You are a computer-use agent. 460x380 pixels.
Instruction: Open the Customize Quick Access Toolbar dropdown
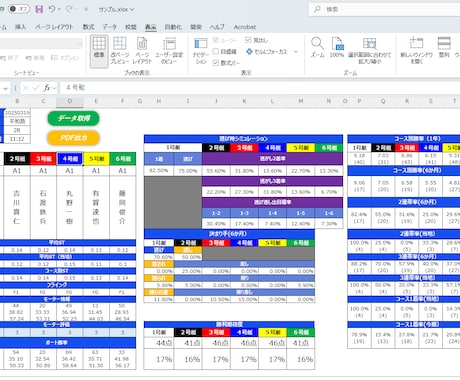coord(86,10)
